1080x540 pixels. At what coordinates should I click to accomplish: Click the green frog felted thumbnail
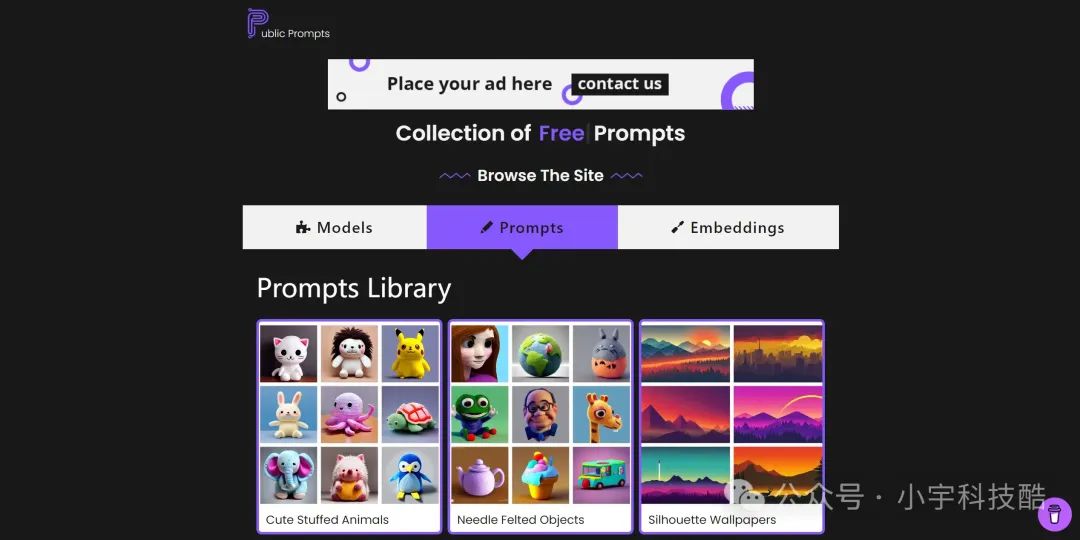click(480, 414)
